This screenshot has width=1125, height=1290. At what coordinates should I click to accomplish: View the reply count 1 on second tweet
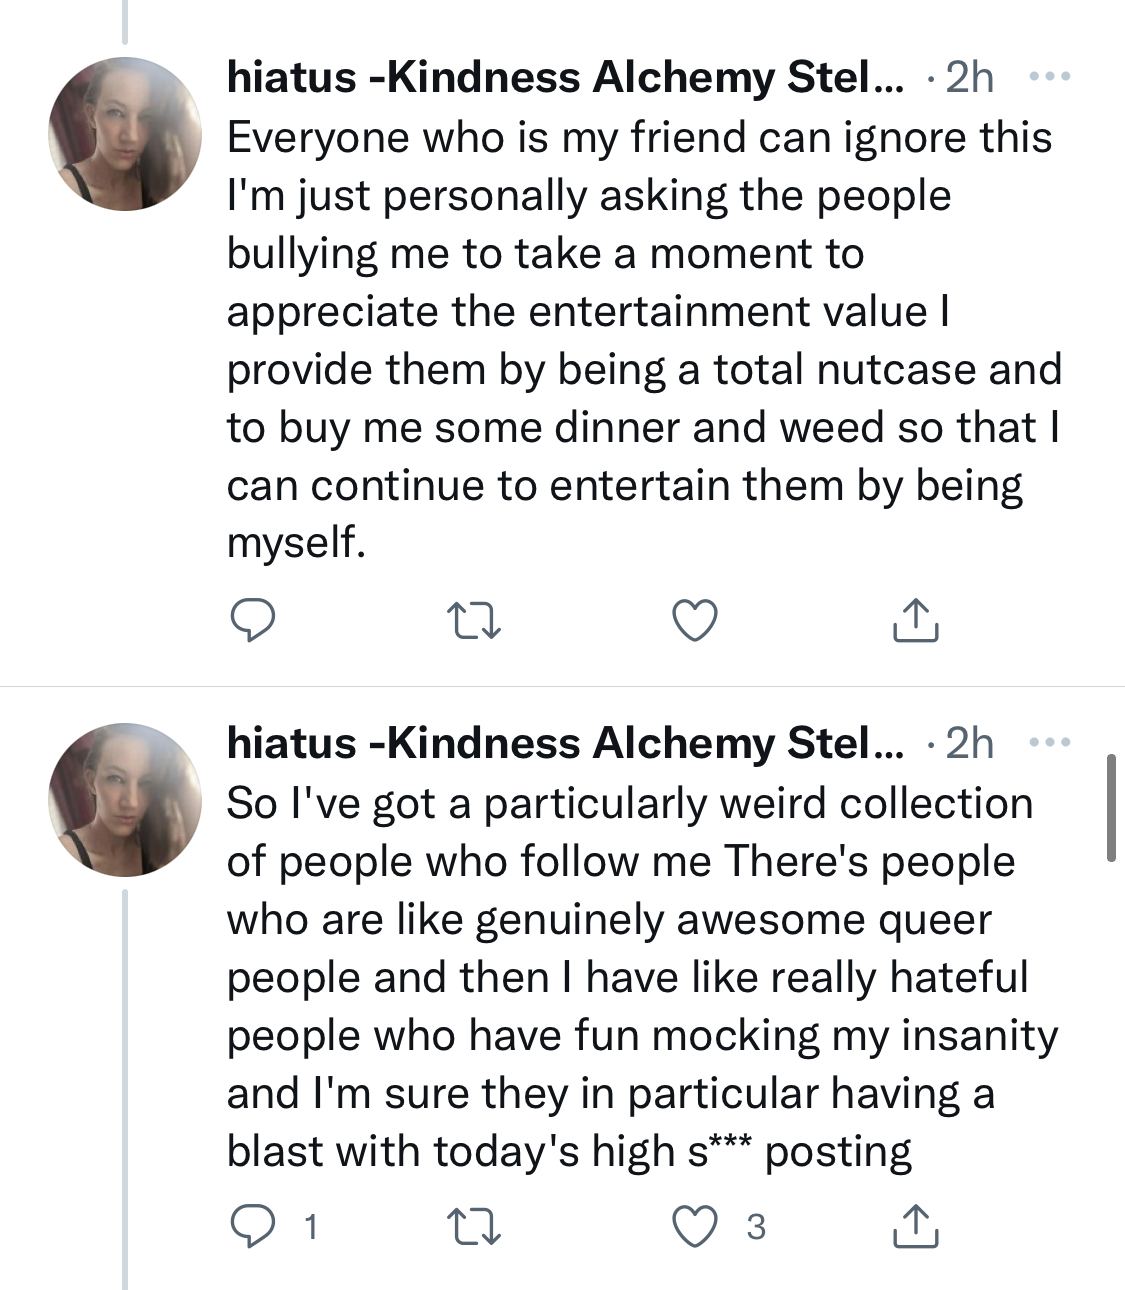pyautogui.click(x=311, y=1227)
